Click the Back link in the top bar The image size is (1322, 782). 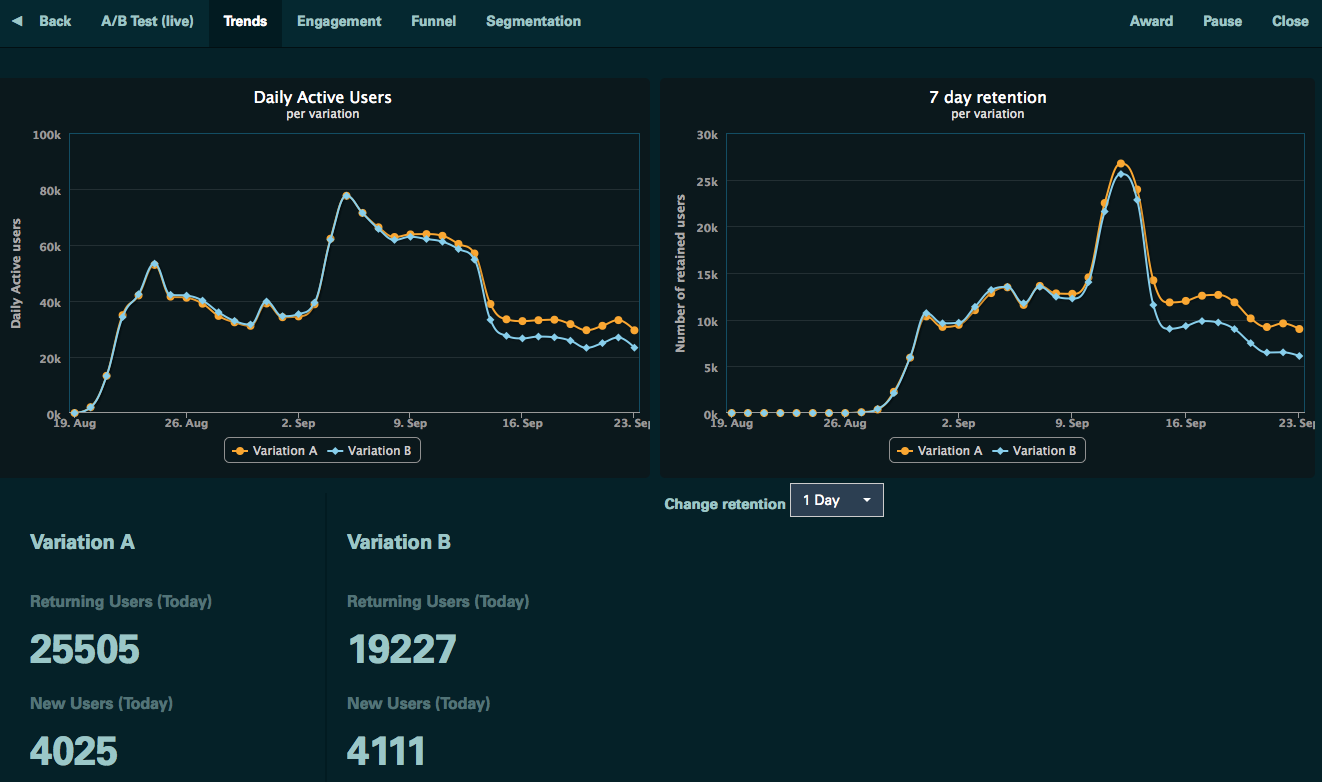click(x=55, y=21)
